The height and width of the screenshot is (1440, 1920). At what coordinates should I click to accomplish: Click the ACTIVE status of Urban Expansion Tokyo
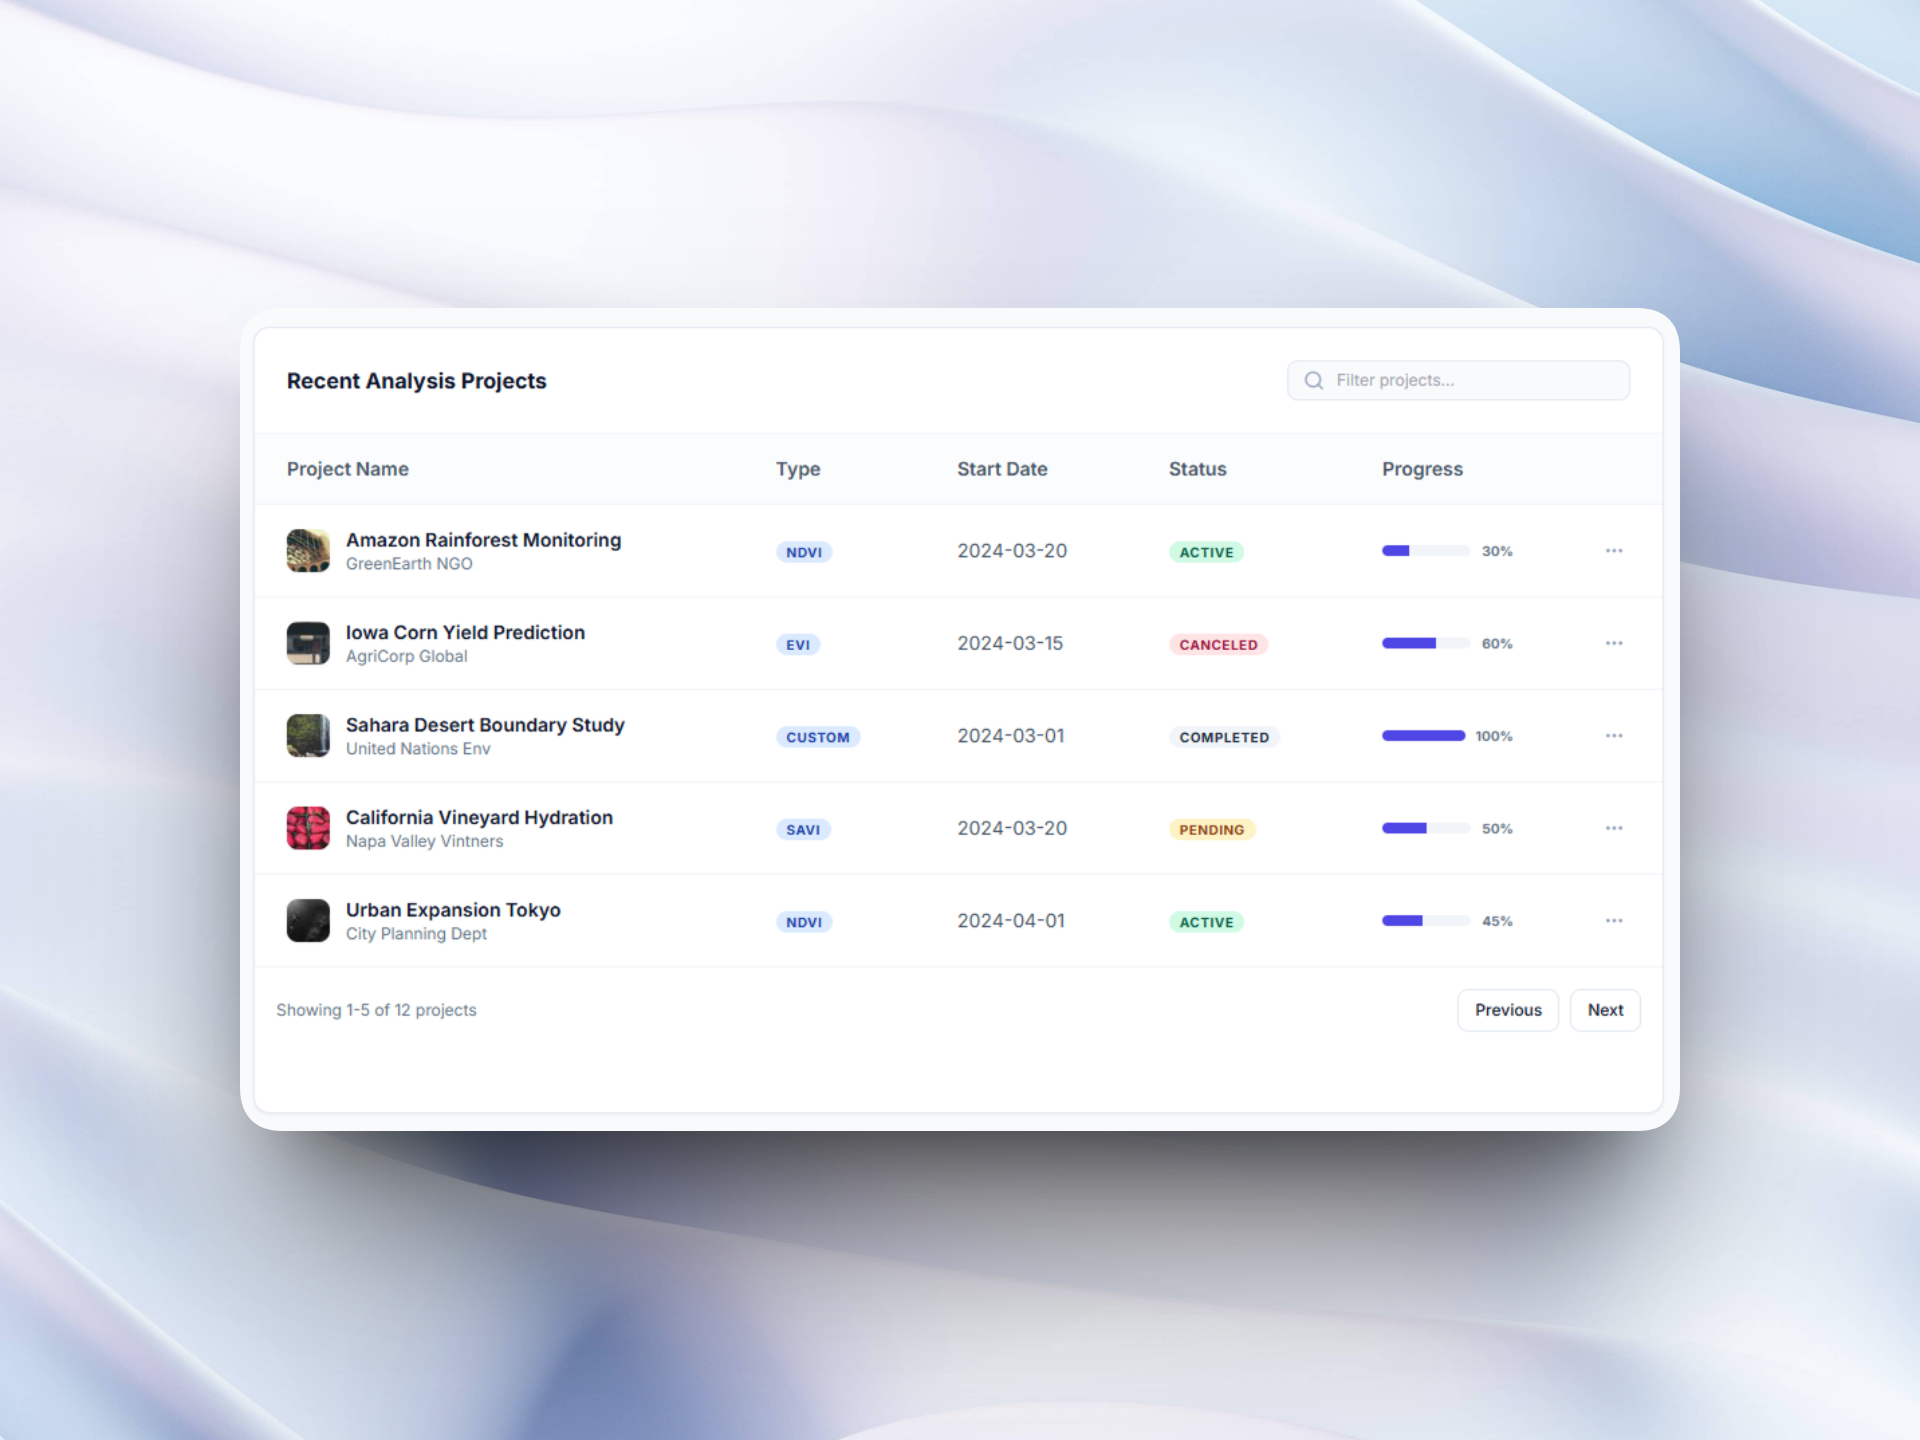[x=1206, y=922]
